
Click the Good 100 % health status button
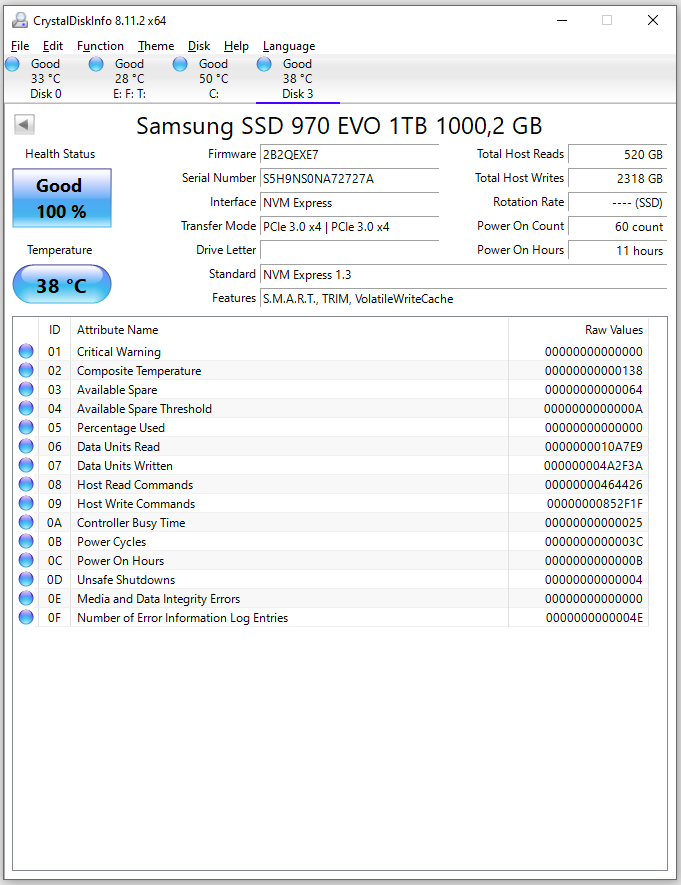point(61,198)
